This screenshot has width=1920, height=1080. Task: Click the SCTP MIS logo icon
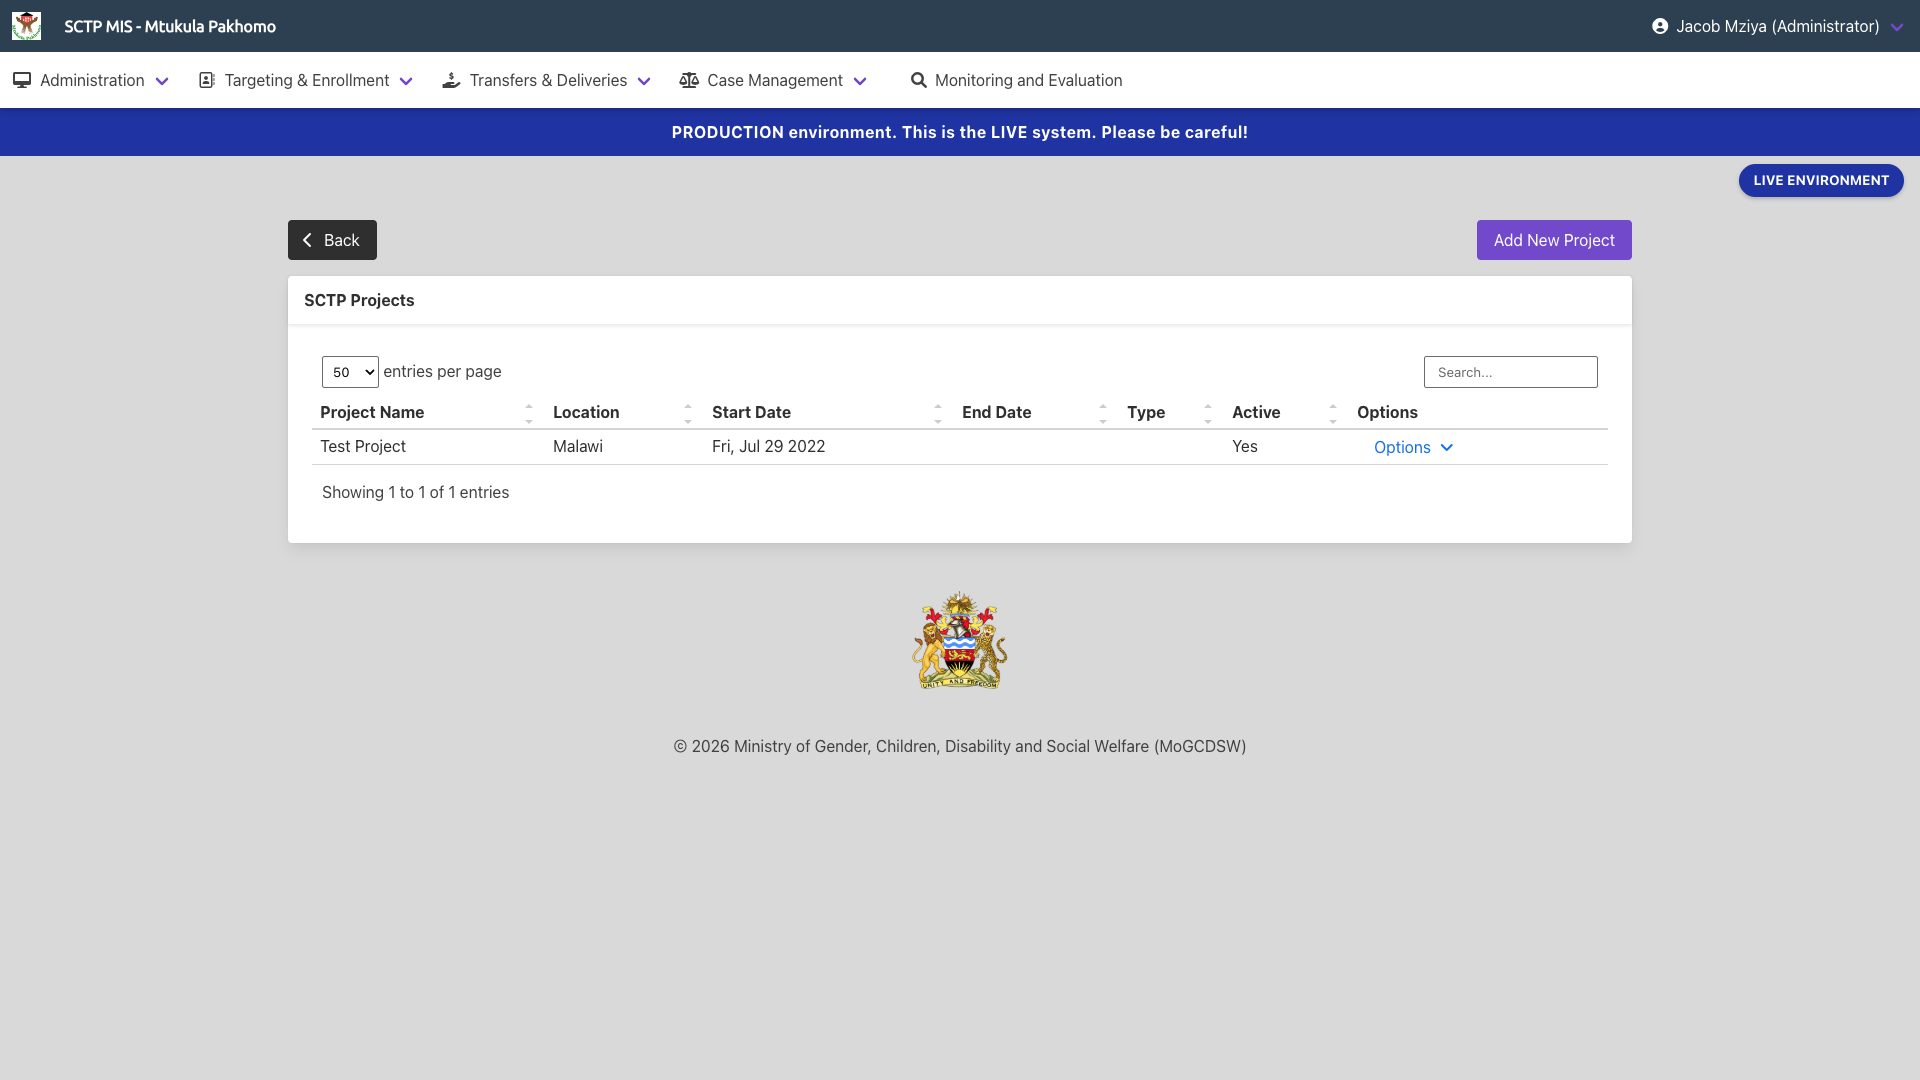[26, 26]
